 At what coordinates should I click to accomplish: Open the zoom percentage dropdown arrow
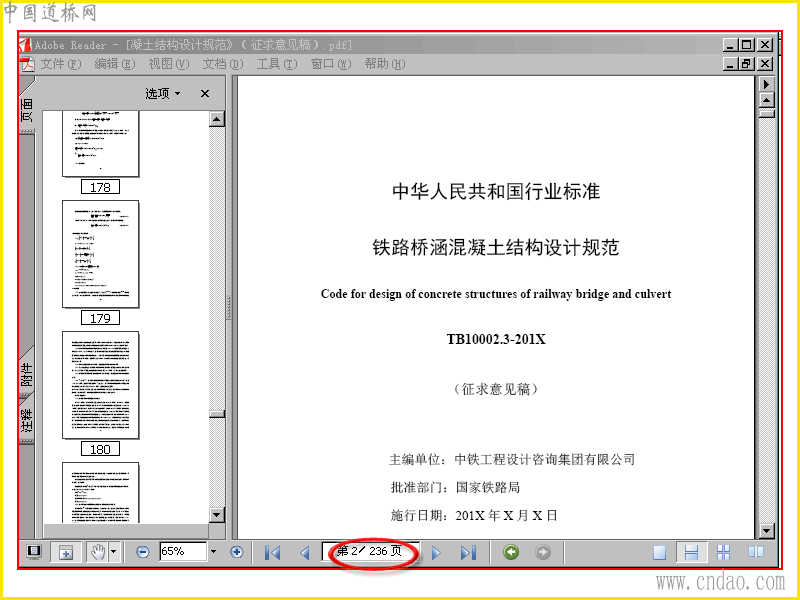[x=213, y=552]
